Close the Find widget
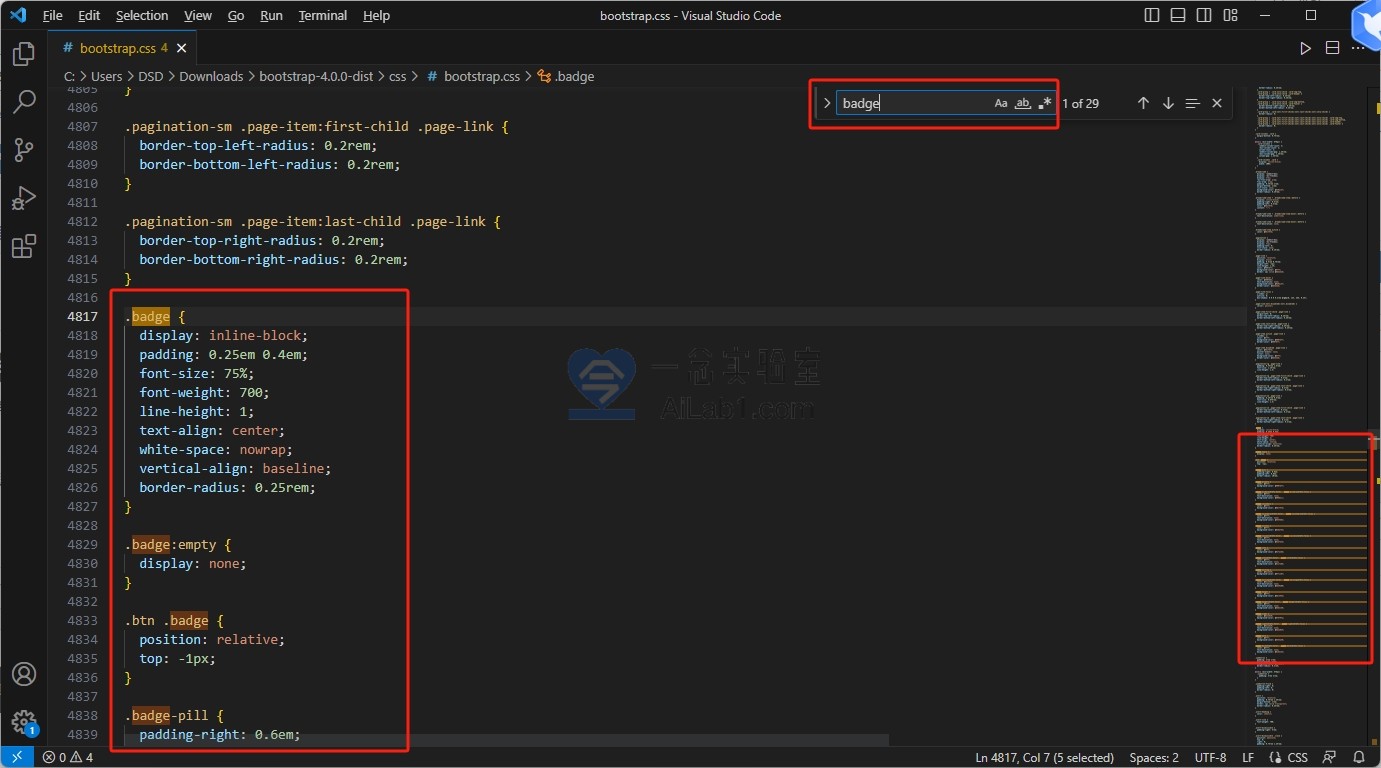The width and height of the screenshot is (1381, 768). point(1217,103)
